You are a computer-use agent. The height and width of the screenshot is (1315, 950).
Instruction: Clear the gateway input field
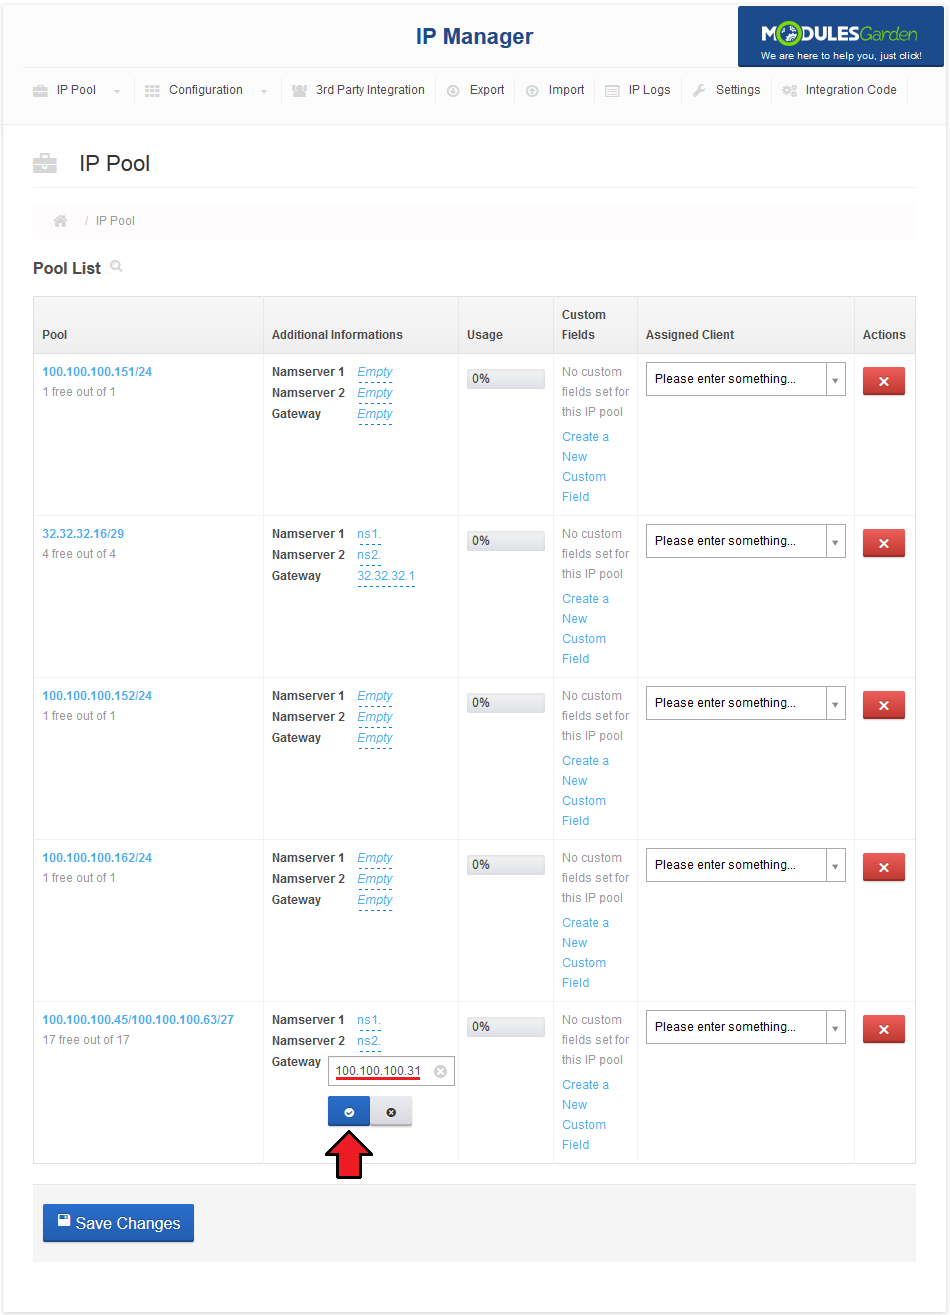(x=440, y=1071)
